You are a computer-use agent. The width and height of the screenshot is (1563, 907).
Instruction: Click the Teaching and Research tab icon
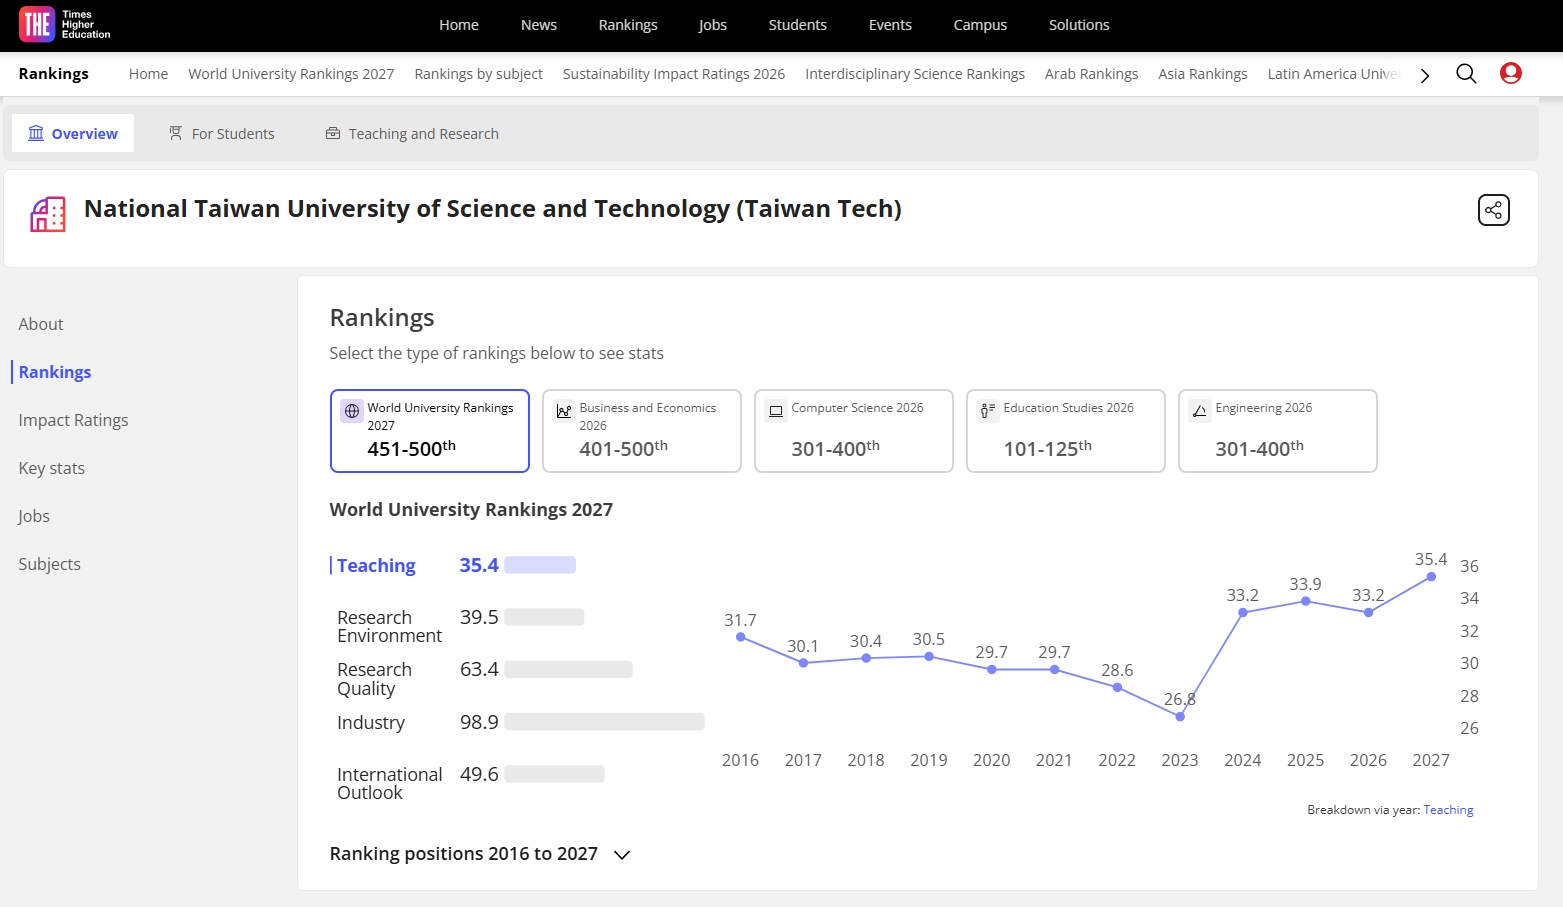tap(333, 133)
